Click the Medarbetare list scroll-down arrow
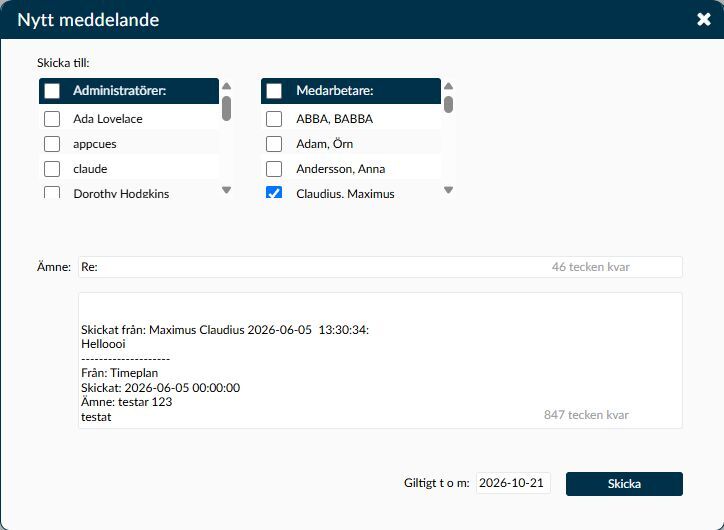Viewport: 724px width, 530px height. 448,190
